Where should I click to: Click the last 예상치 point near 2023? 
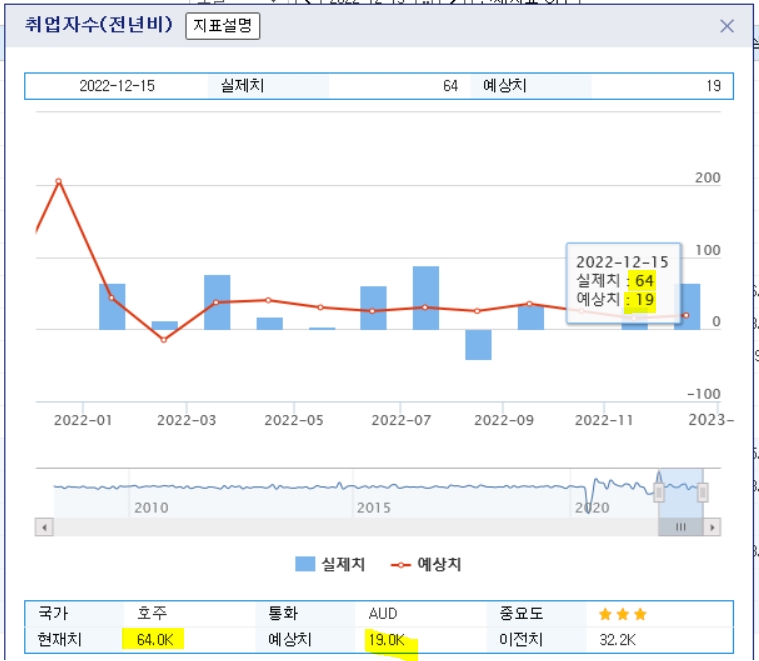[x=686, y=315]
